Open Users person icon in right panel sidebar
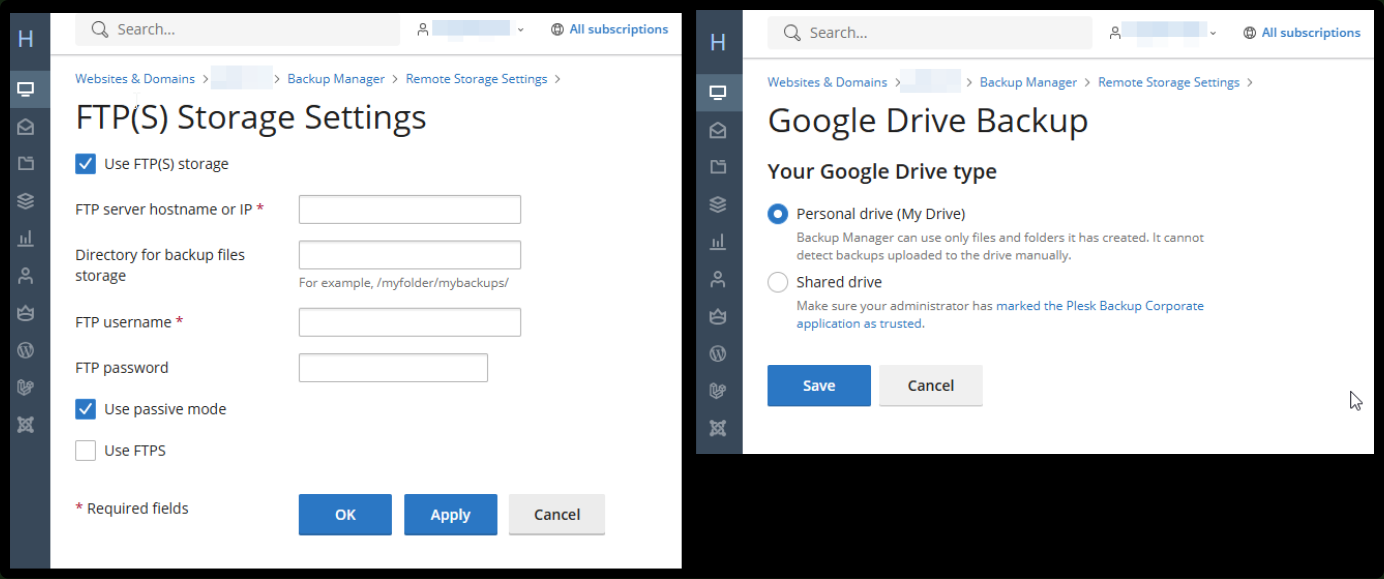This screenshot has width=1384, height=579. pos(718,279)
